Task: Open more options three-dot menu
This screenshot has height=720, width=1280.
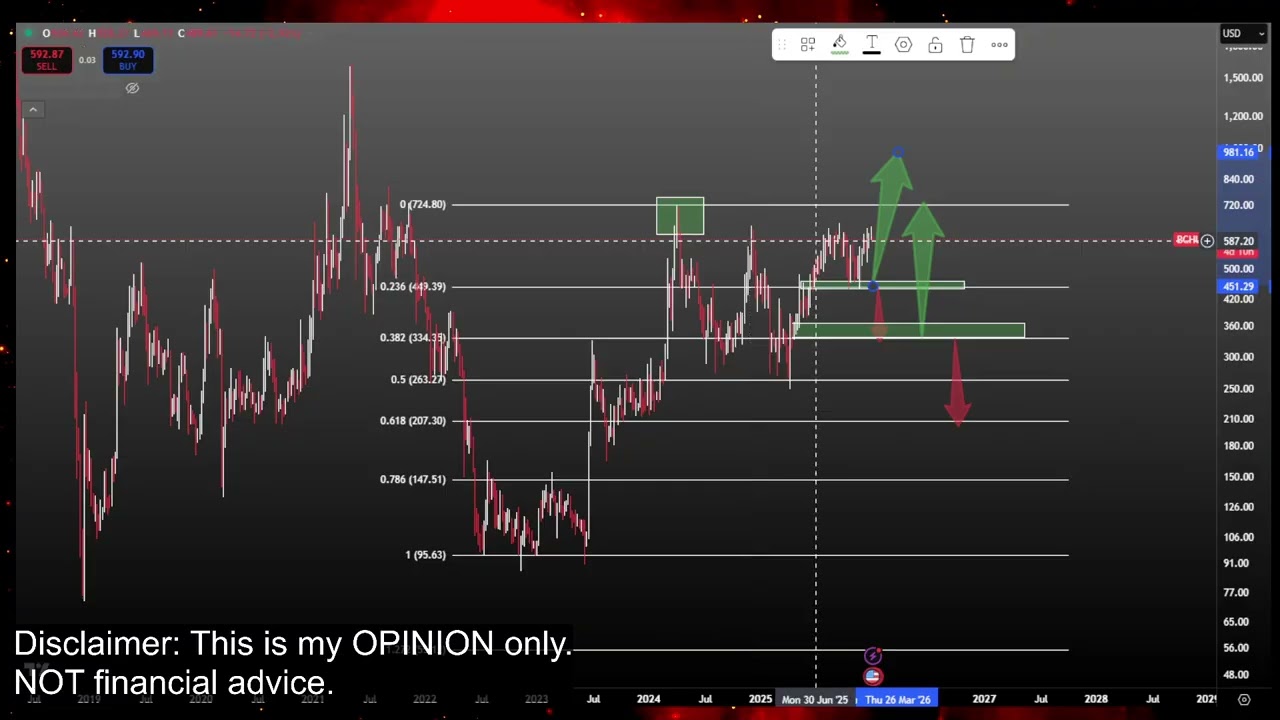Action: 1000,44
